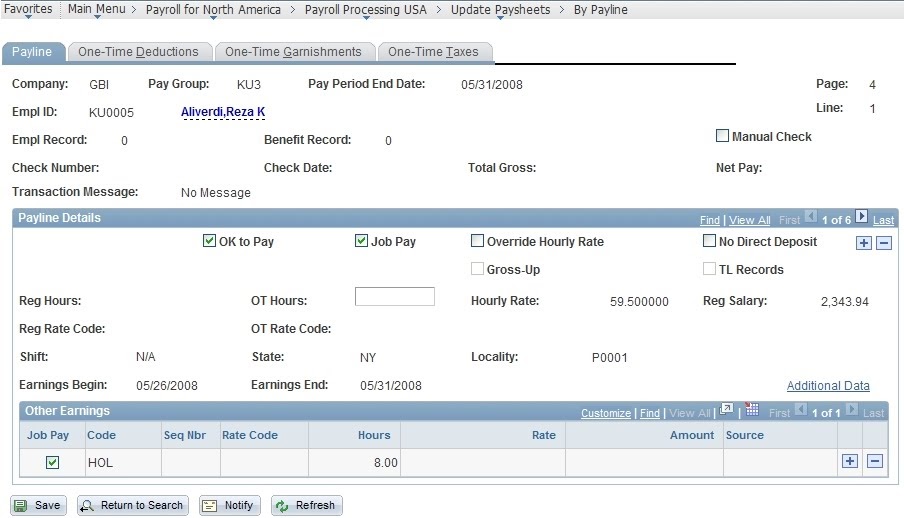The height and width of the screenshot is (518, 904).
Task: Open Other Earnings grid in new window
Action: click(726, 410)
